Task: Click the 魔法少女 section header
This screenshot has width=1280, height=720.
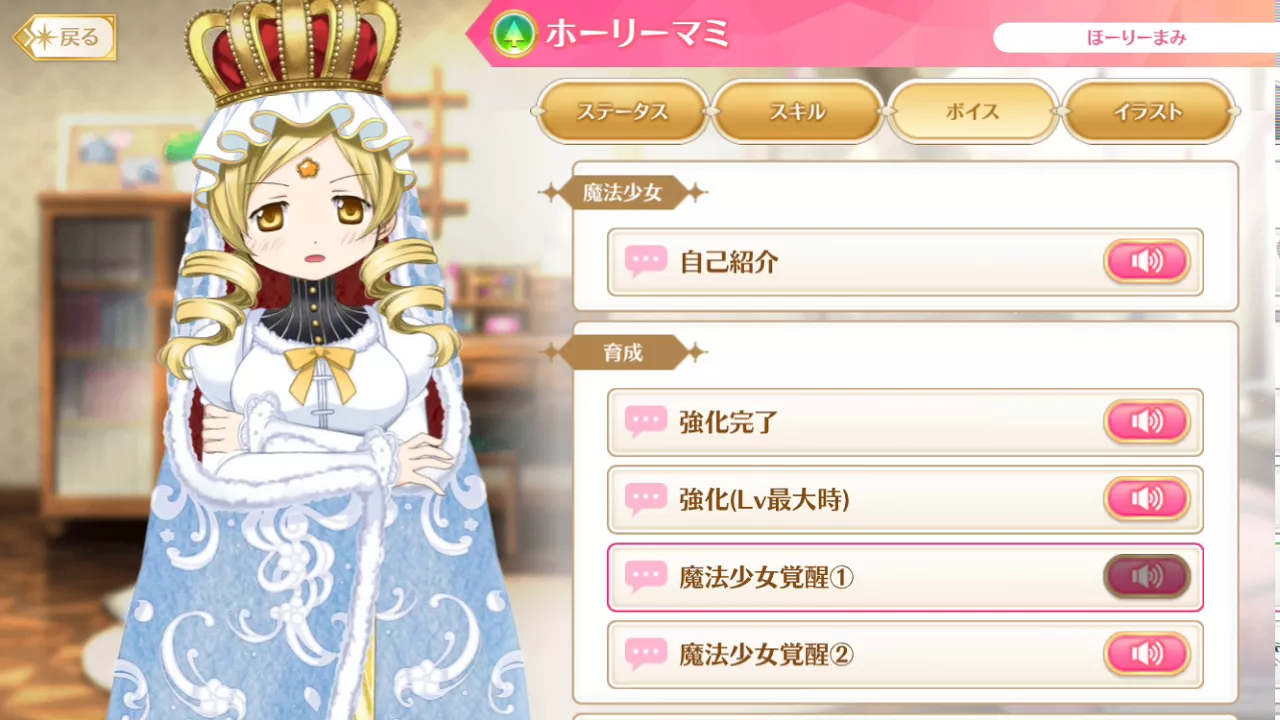Action: pyautogui.click(x=623, y=193)
